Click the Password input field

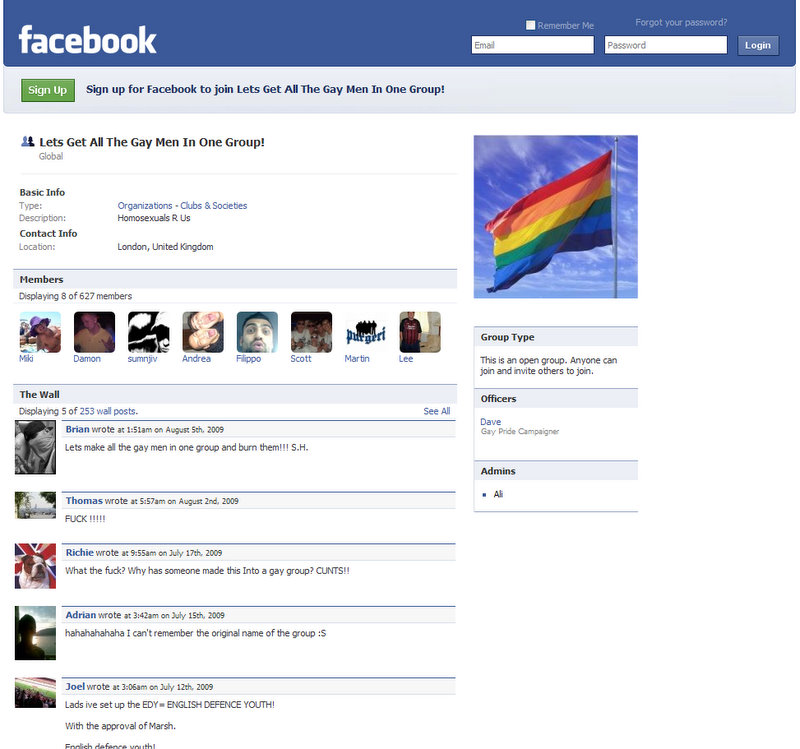(x=666, y=45)
